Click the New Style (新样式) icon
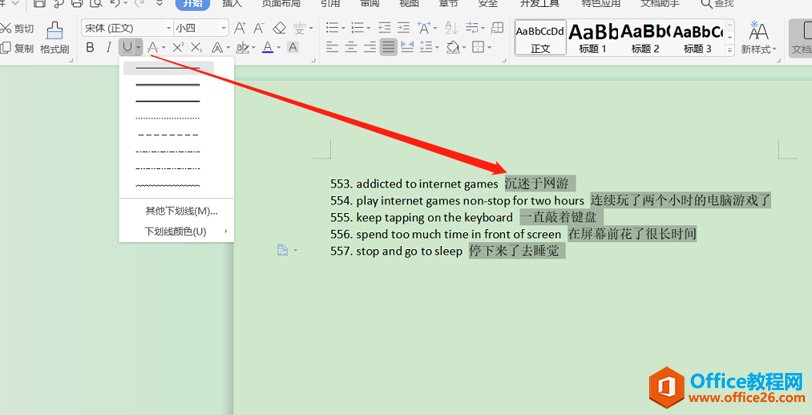Screen dimensions: 812x415 (x=759, y=37)
